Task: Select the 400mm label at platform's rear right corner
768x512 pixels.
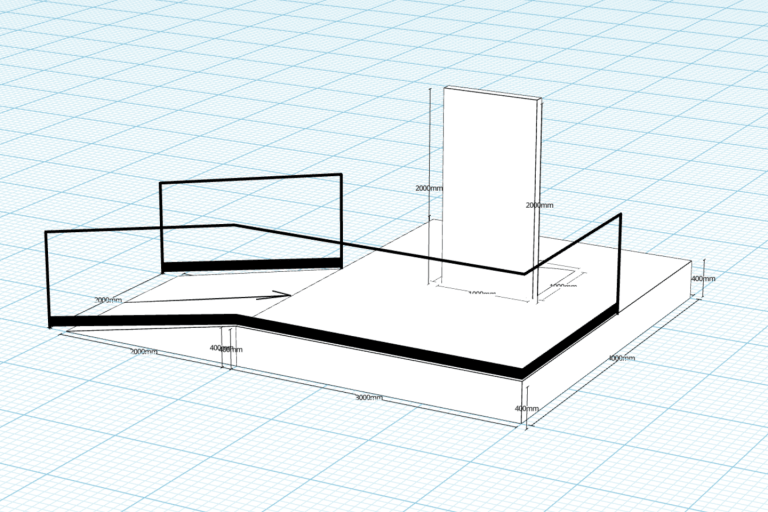Action: [703, 278]
